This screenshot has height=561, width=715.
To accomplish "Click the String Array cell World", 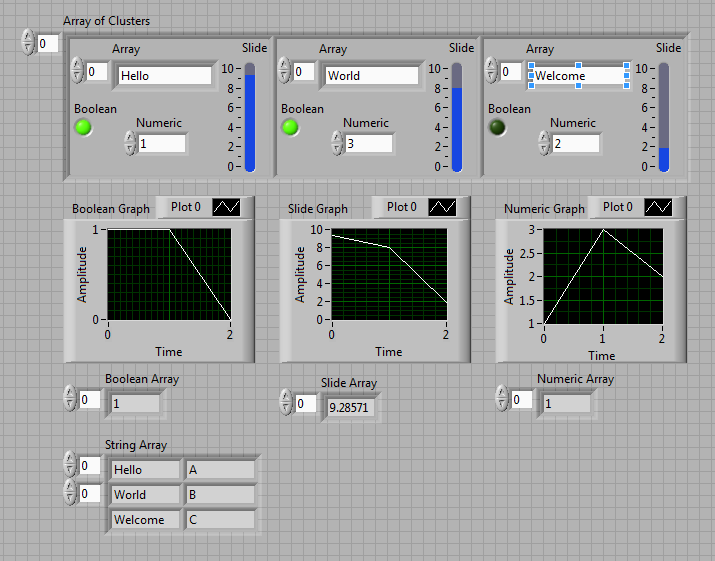I will click(145, 494).
